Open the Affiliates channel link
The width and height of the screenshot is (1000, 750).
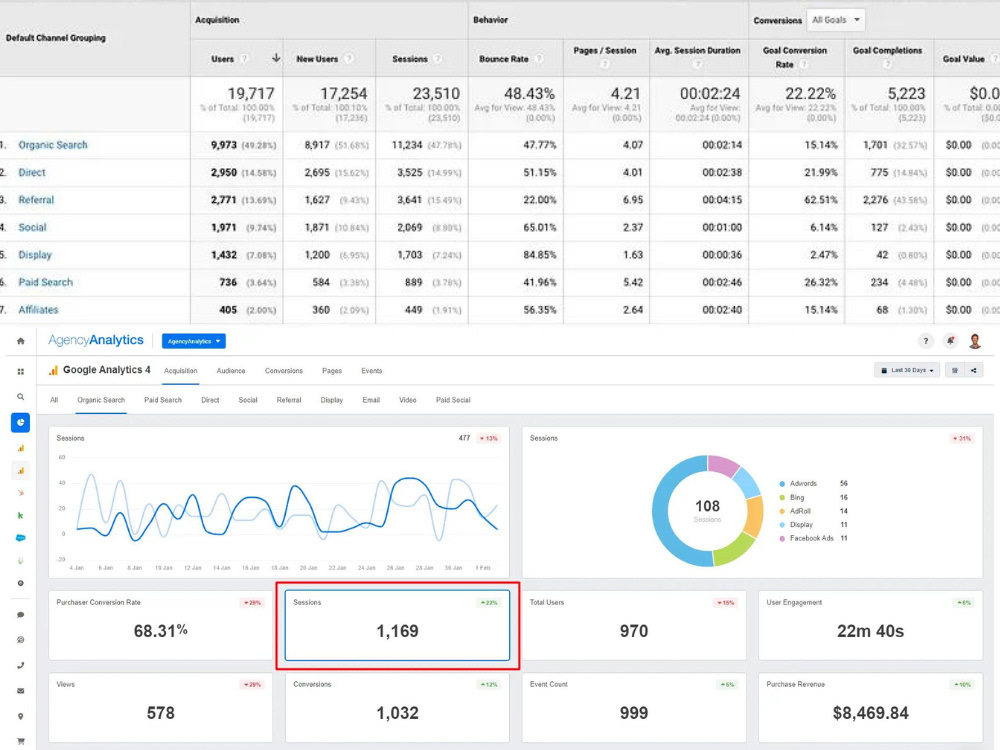[x=38, y=309]
